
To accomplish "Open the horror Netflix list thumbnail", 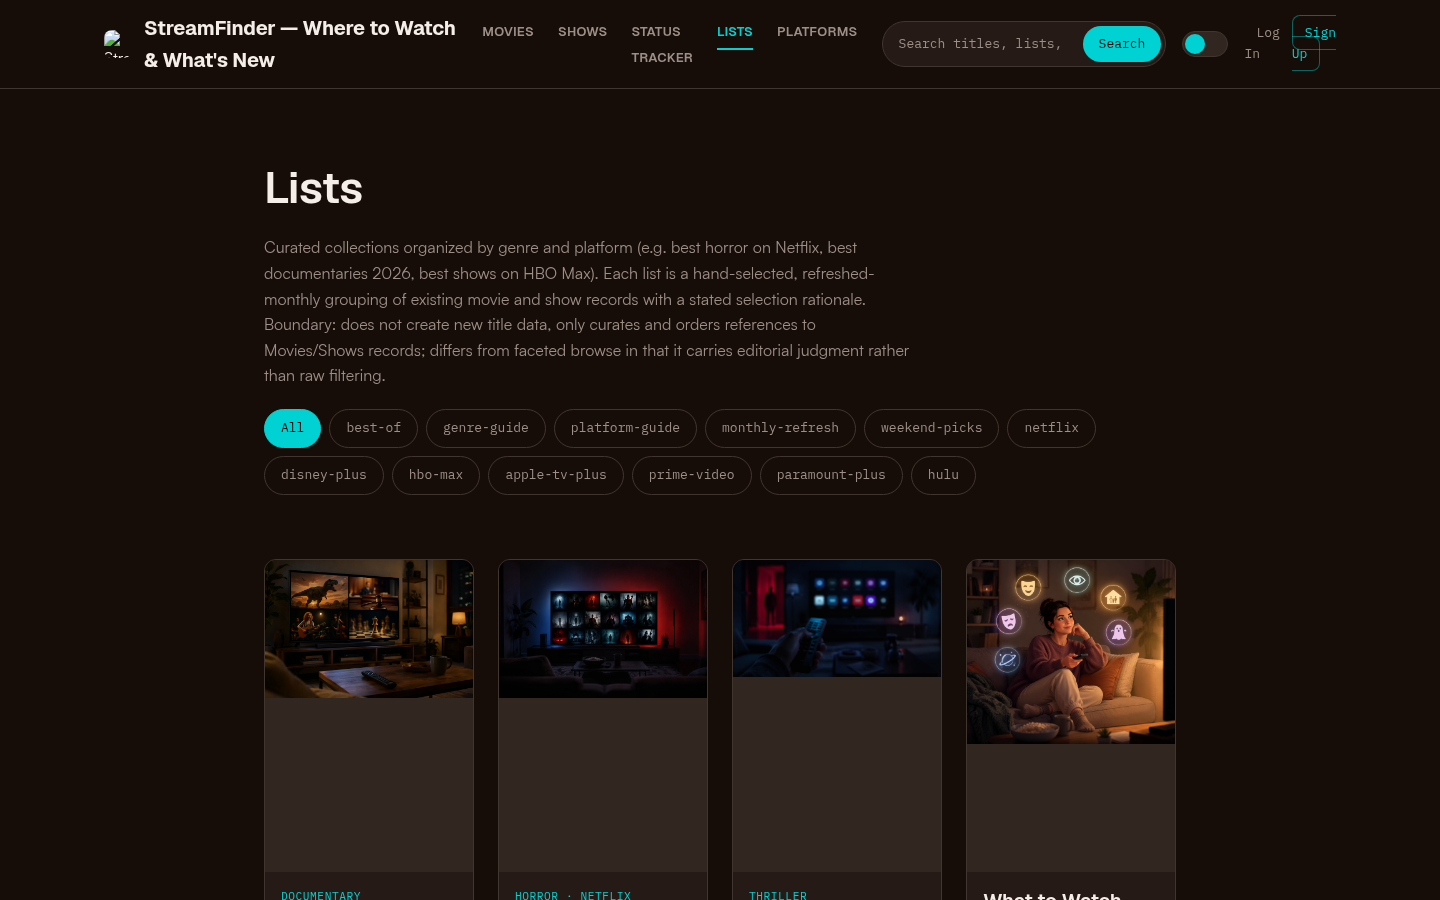I will click(x=603, y=629).
